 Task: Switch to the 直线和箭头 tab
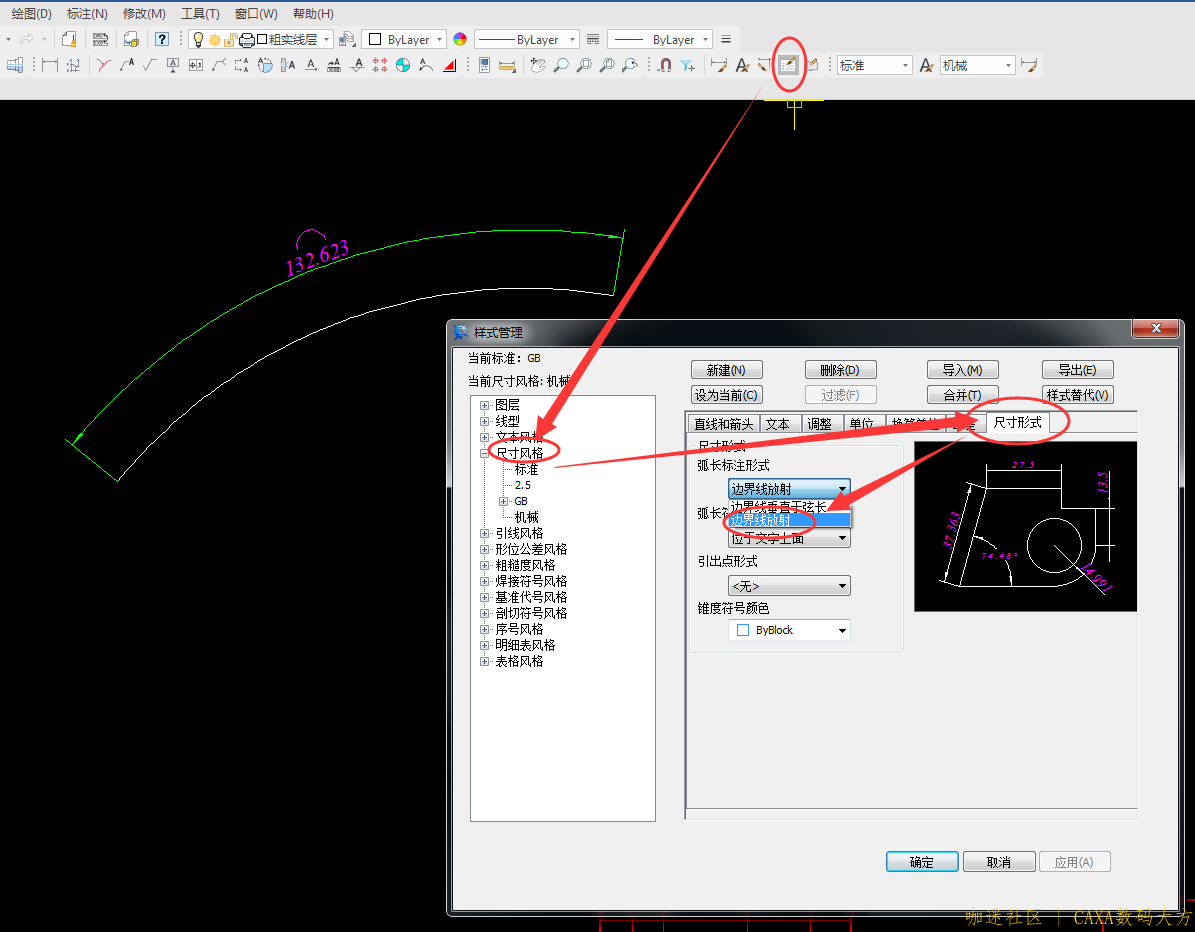click(723, 424)
